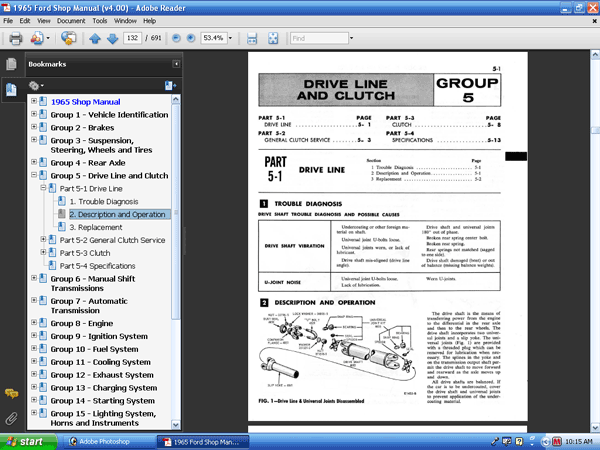The width and height of the screenshot is (600, 450).
Task: Click the zoom in button
Action: tap(191, 38)
